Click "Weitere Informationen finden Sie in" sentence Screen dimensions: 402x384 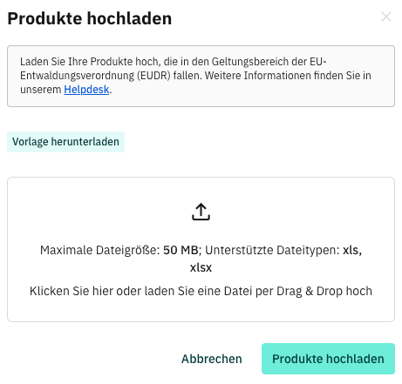288,76
